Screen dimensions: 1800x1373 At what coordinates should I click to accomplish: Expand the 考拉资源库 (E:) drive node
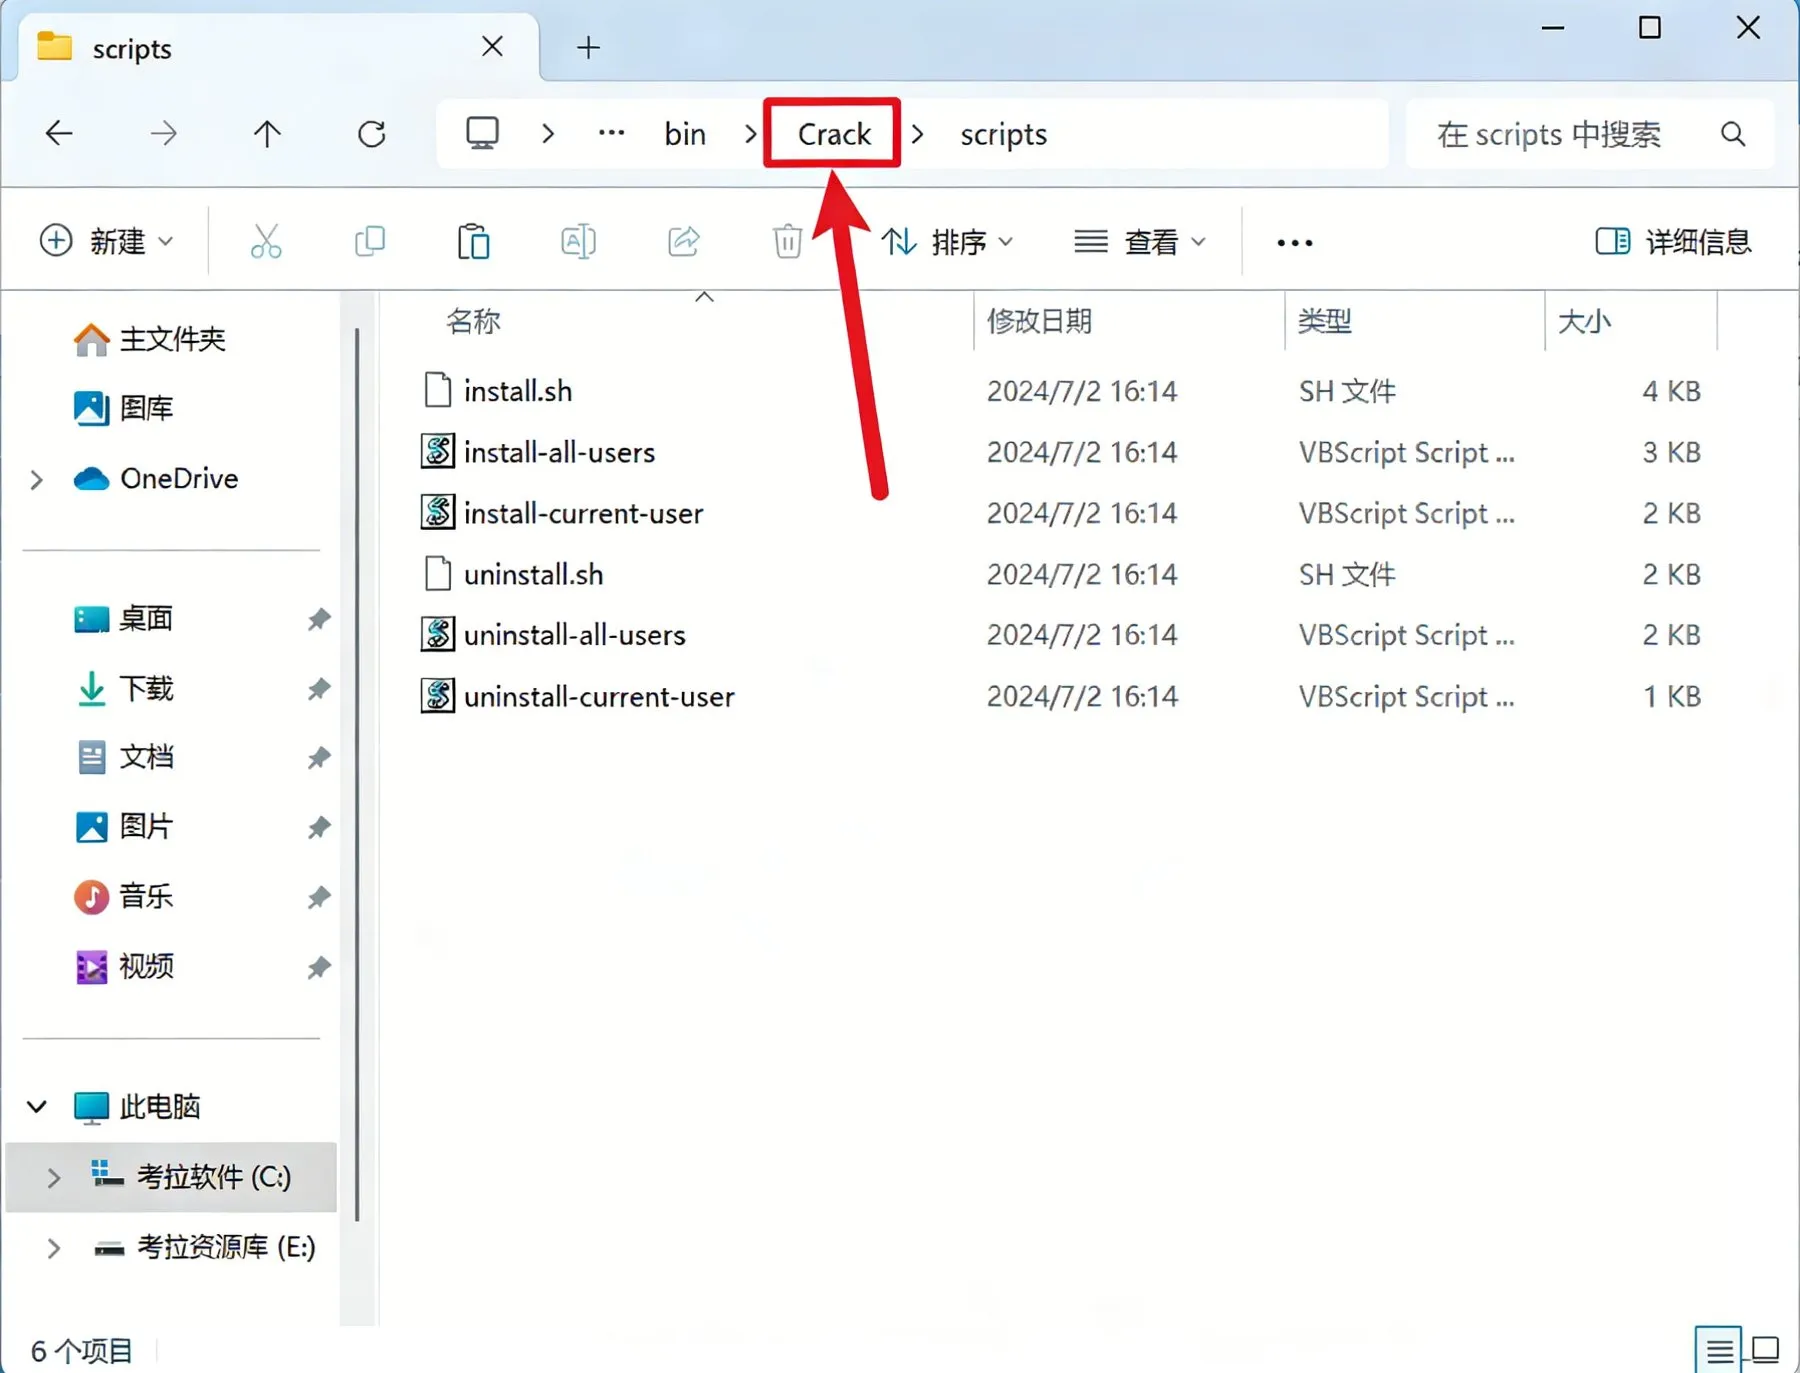tap(54, 1247)
